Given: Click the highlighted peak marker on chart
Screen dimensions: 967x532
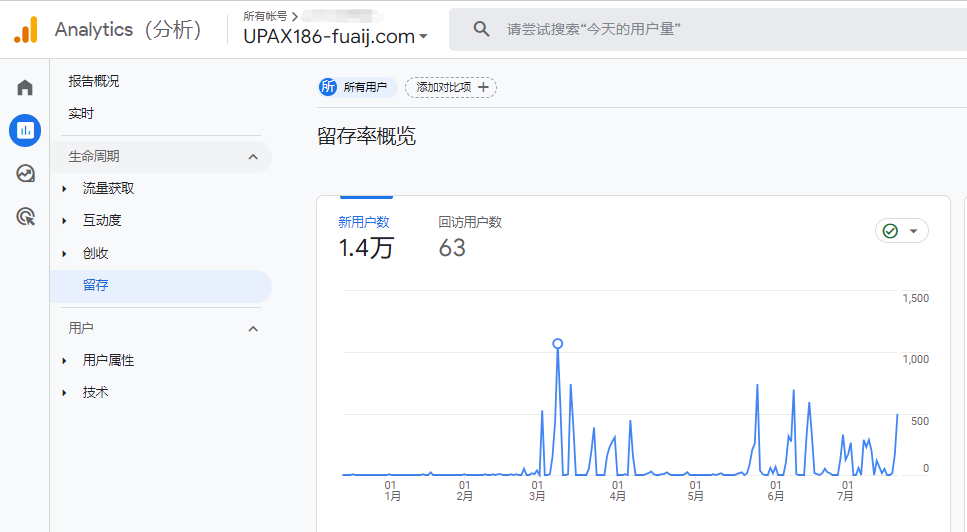Looking at the screenshot, I should coord(557,343).
